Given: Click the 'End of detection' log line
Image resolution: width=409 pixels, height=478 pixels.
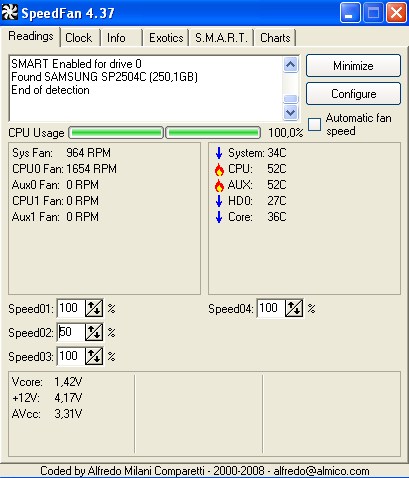Looking at the screenshot, I should (x=50, y=90).
